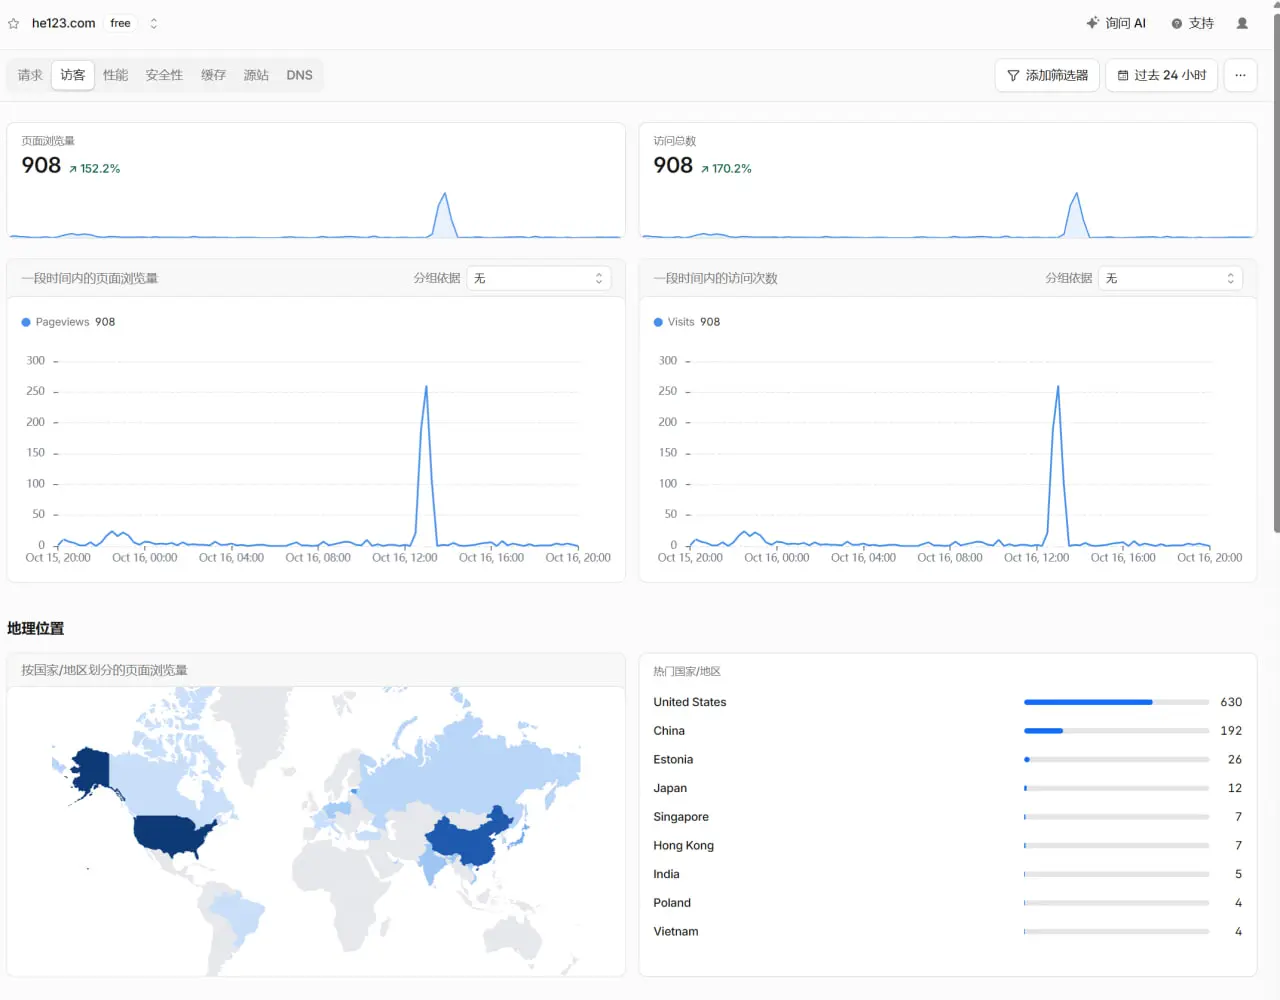Click the 页面浏览量 sparkline card

316,181
